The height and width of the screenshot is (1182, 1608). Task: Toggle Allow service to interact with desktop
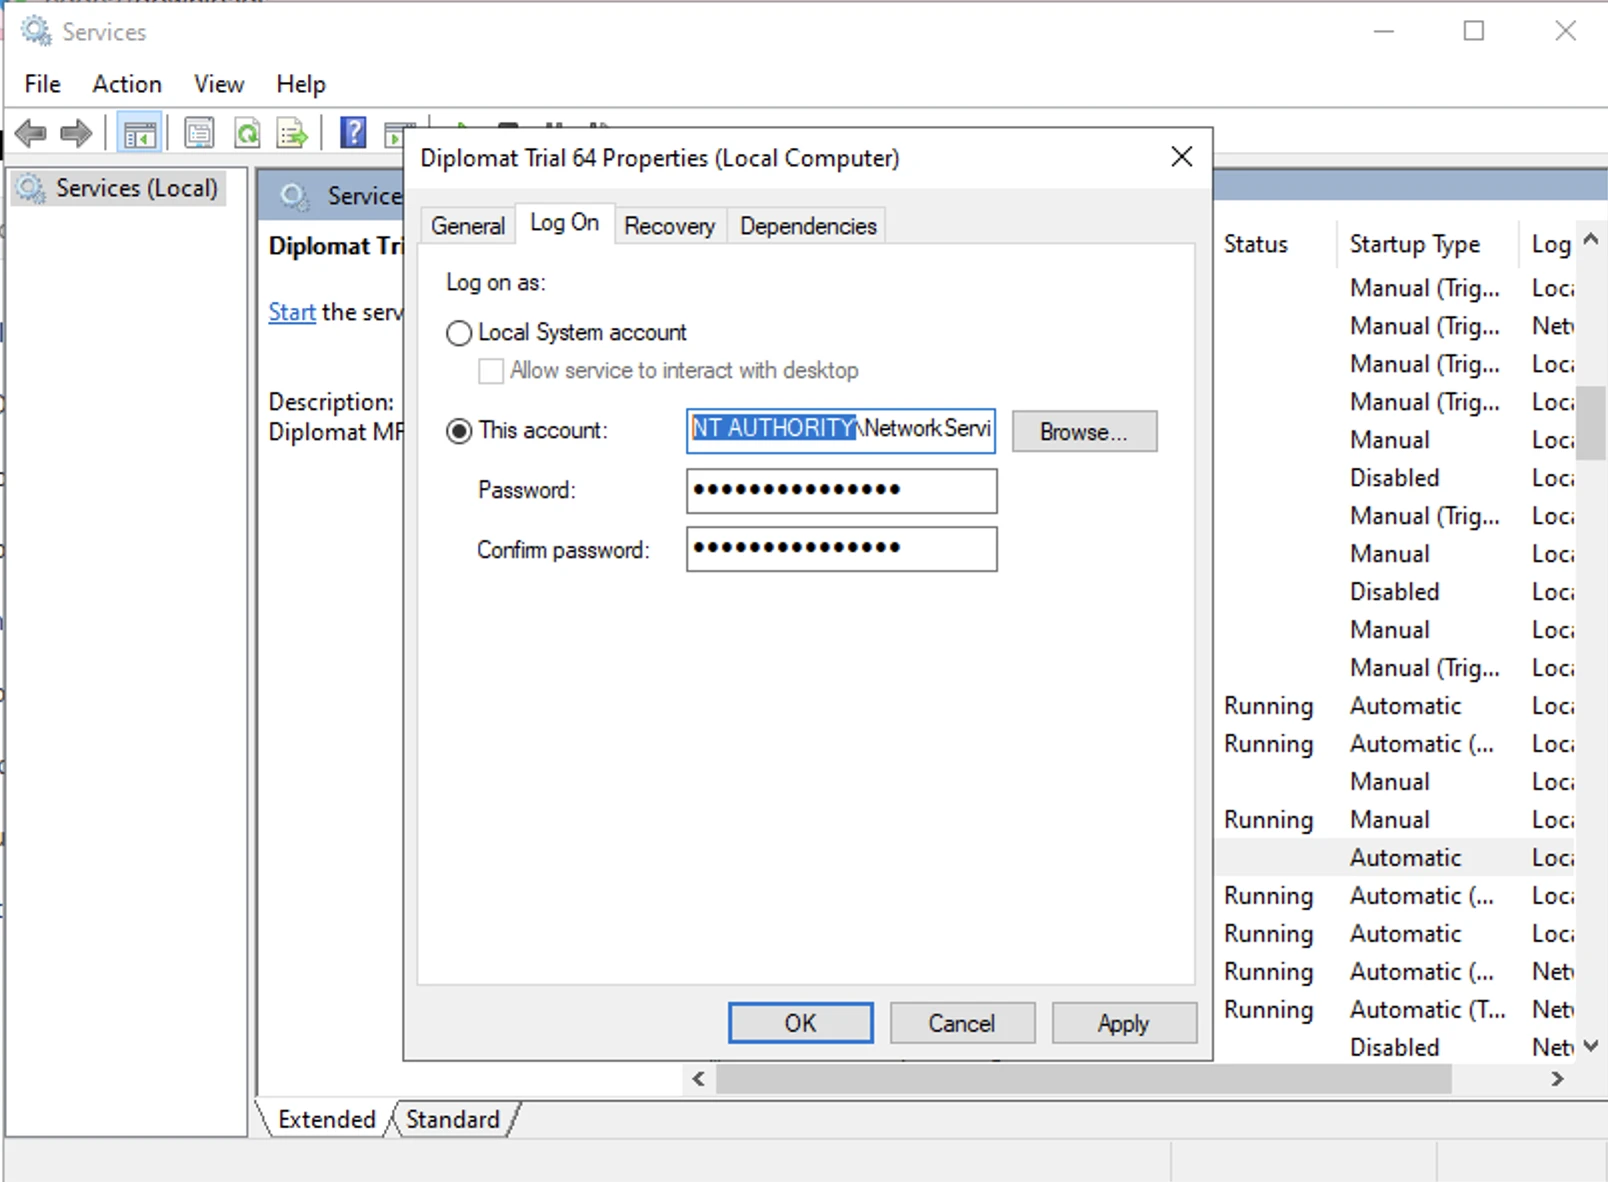[490, 371]
